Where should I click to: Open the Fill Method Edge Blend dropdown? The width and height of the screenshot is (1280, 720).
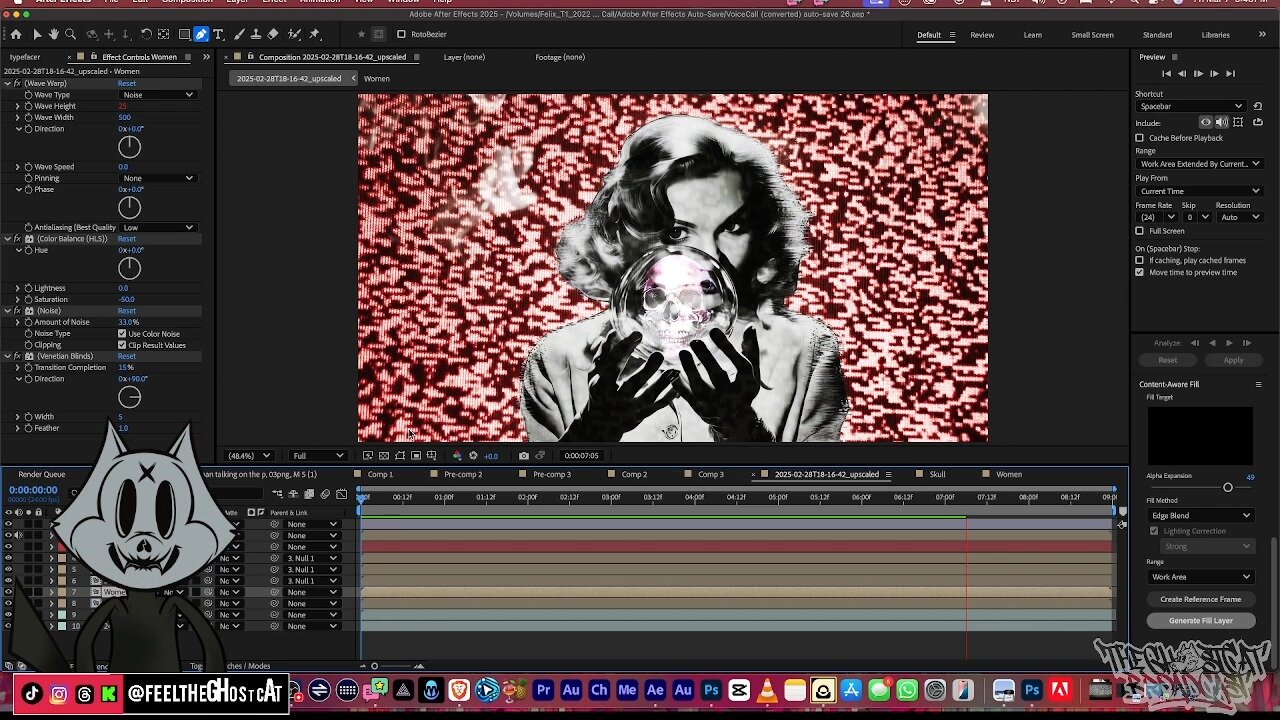(x=1200, y=516)
